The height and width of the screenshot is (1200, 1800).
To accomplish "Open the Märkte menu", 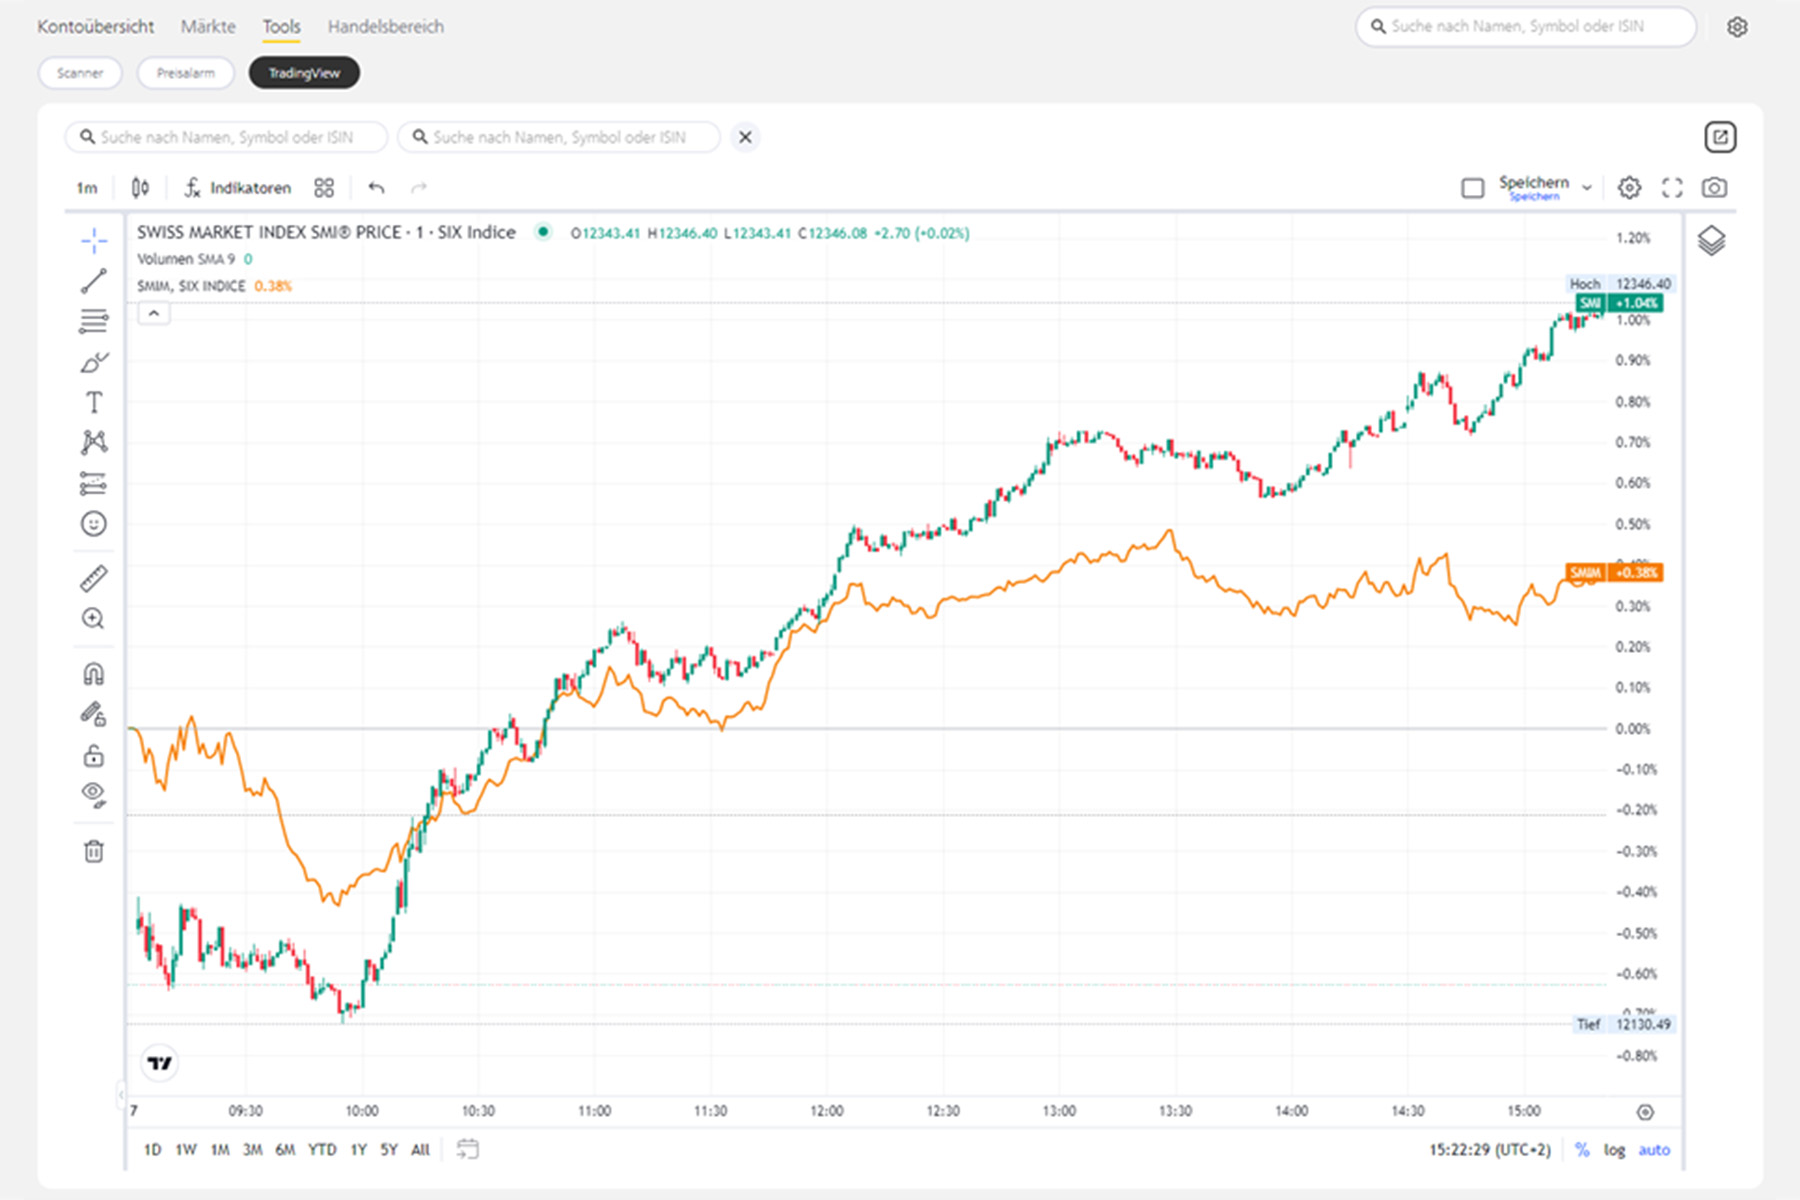I will tap(208, 27).
